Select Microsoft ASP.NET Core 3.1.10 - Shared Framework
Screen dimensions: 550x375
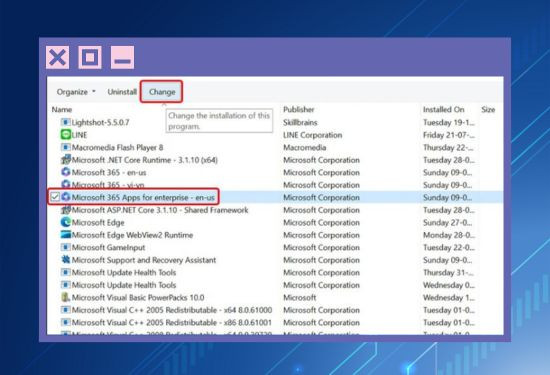(x=160, y=210)
